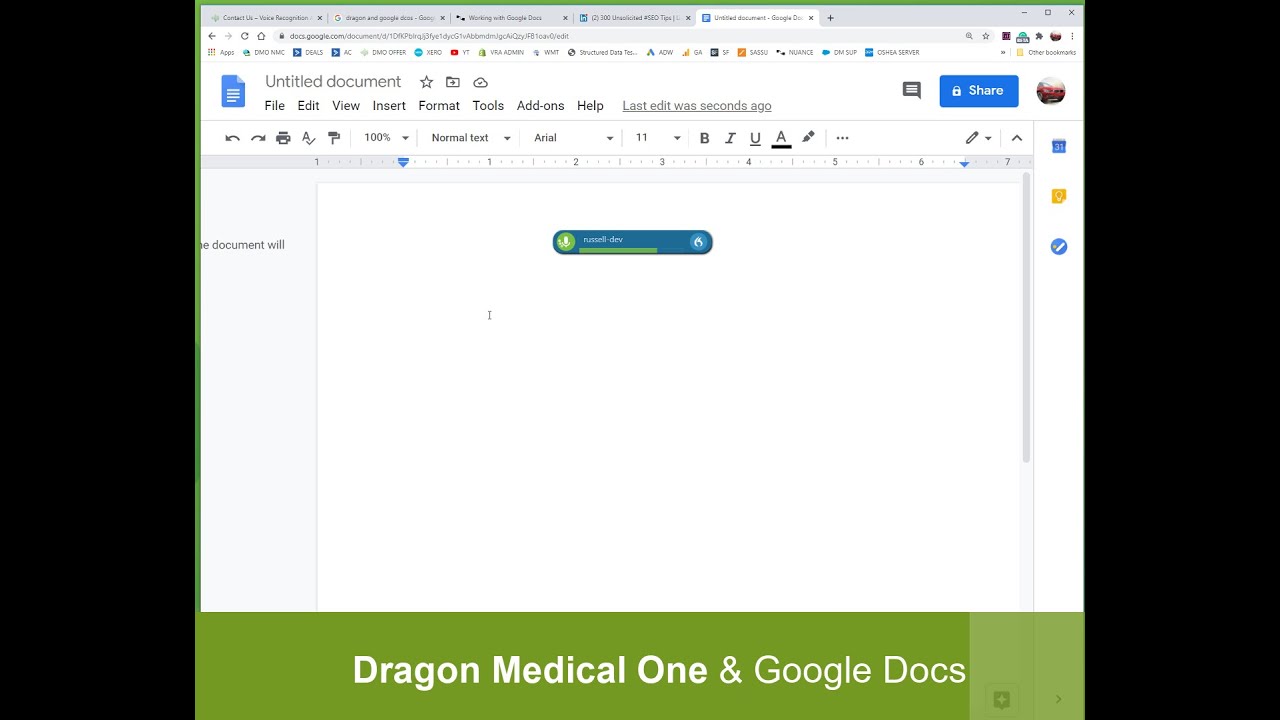Click the right indent marker on ruler
Viewport: 1280px width, 720px height.
point(964,163)
